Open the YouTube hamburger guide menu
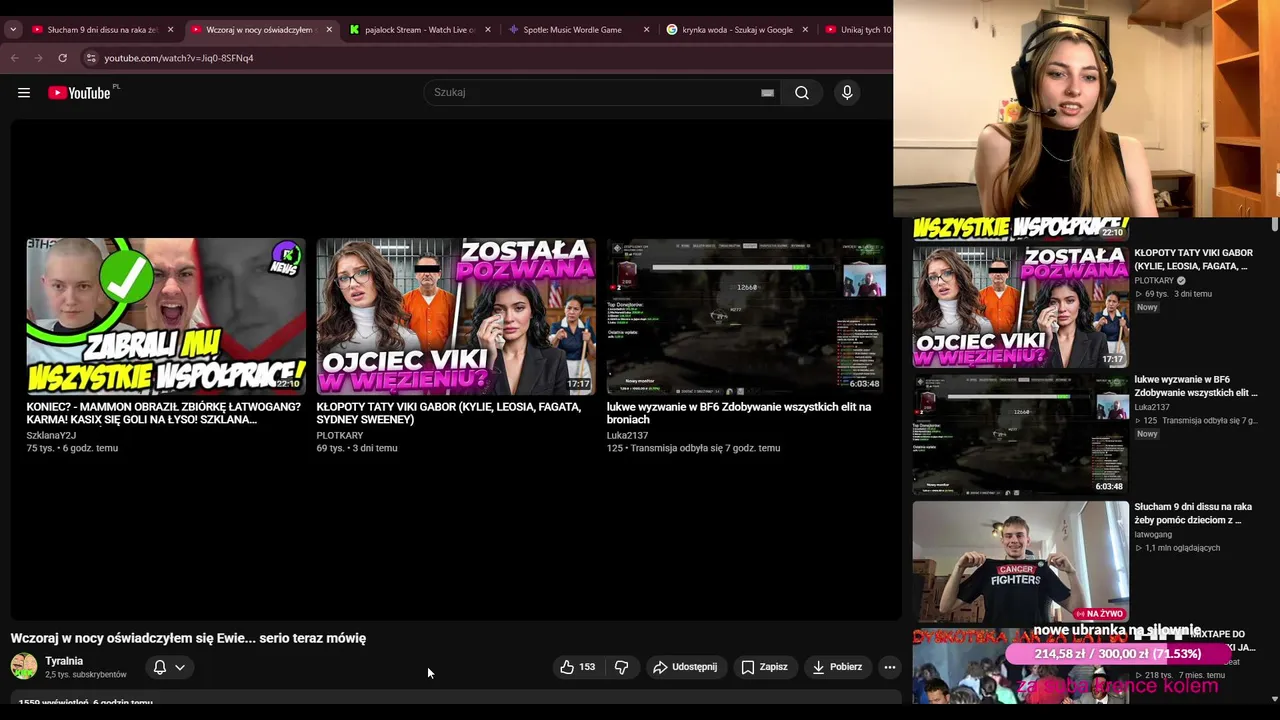The image size is (1280, 720). (x=24, y=93)
